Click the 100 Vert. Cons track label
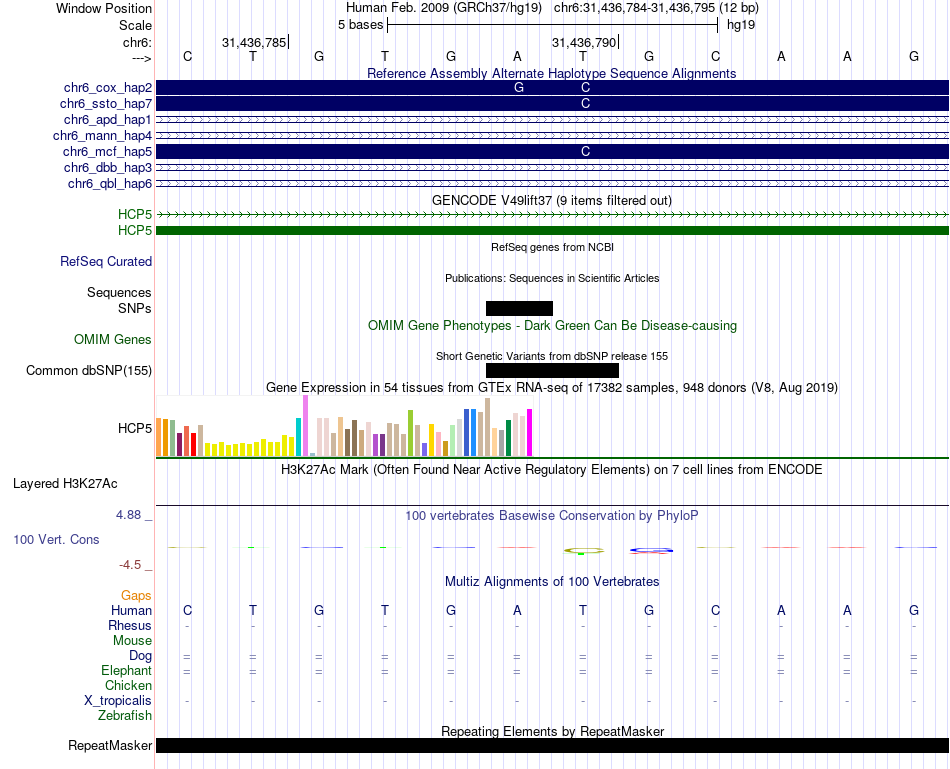 [x=56, y=539]
